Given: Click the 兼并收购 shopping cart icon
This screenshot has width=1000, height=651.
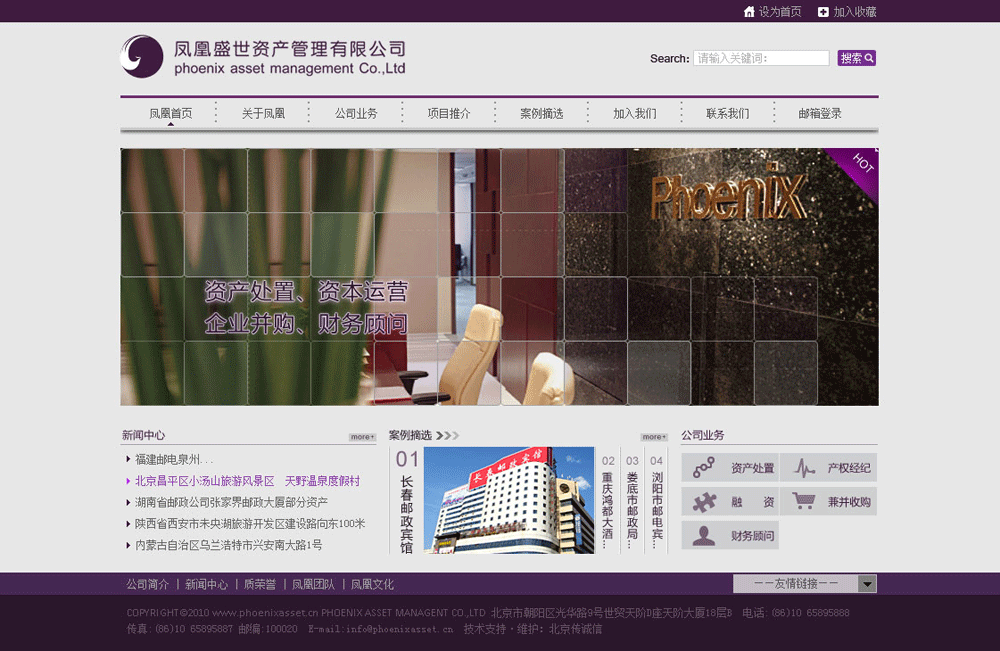Looking at the screenshot, I should [x=804, y=500].
